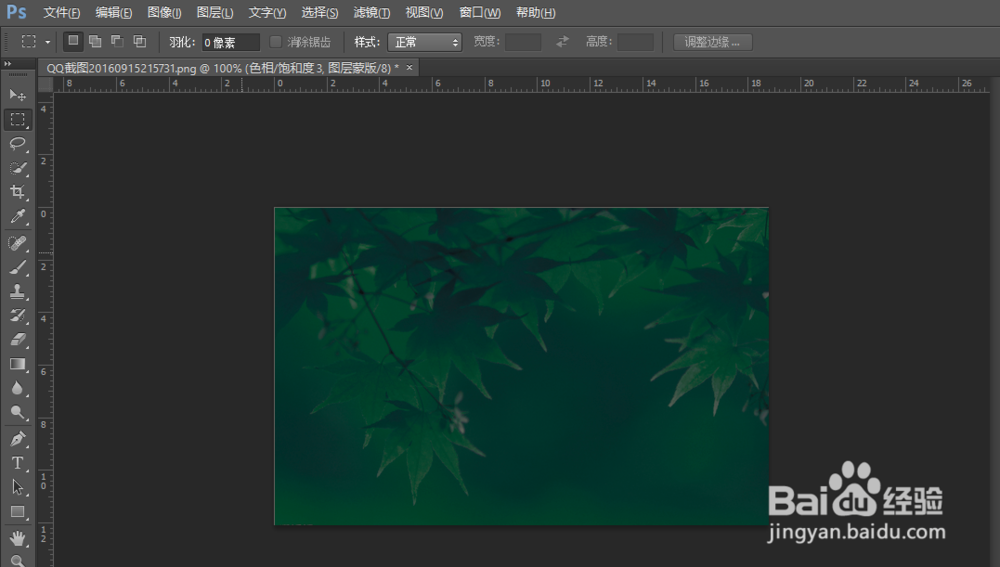This screenshot has height=567, width=1000.
Task: Choose Intersect with selection mode
Action: [x=140, y=41]
